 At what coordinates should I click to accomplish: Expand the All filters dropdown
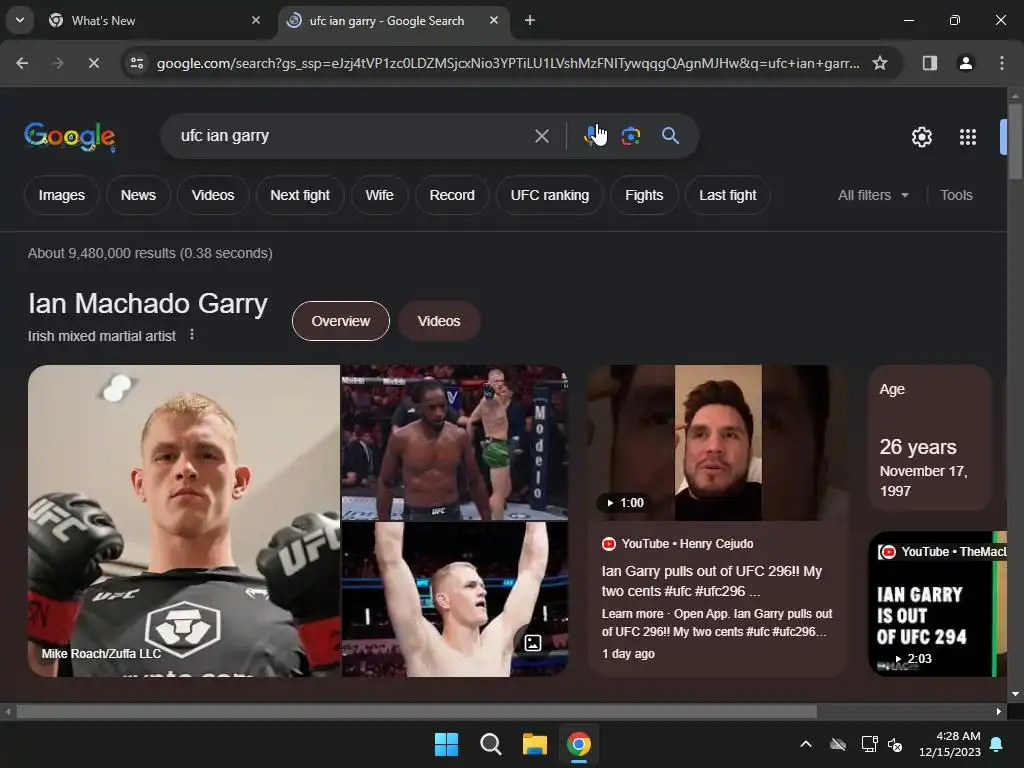[x=873, y=195]
